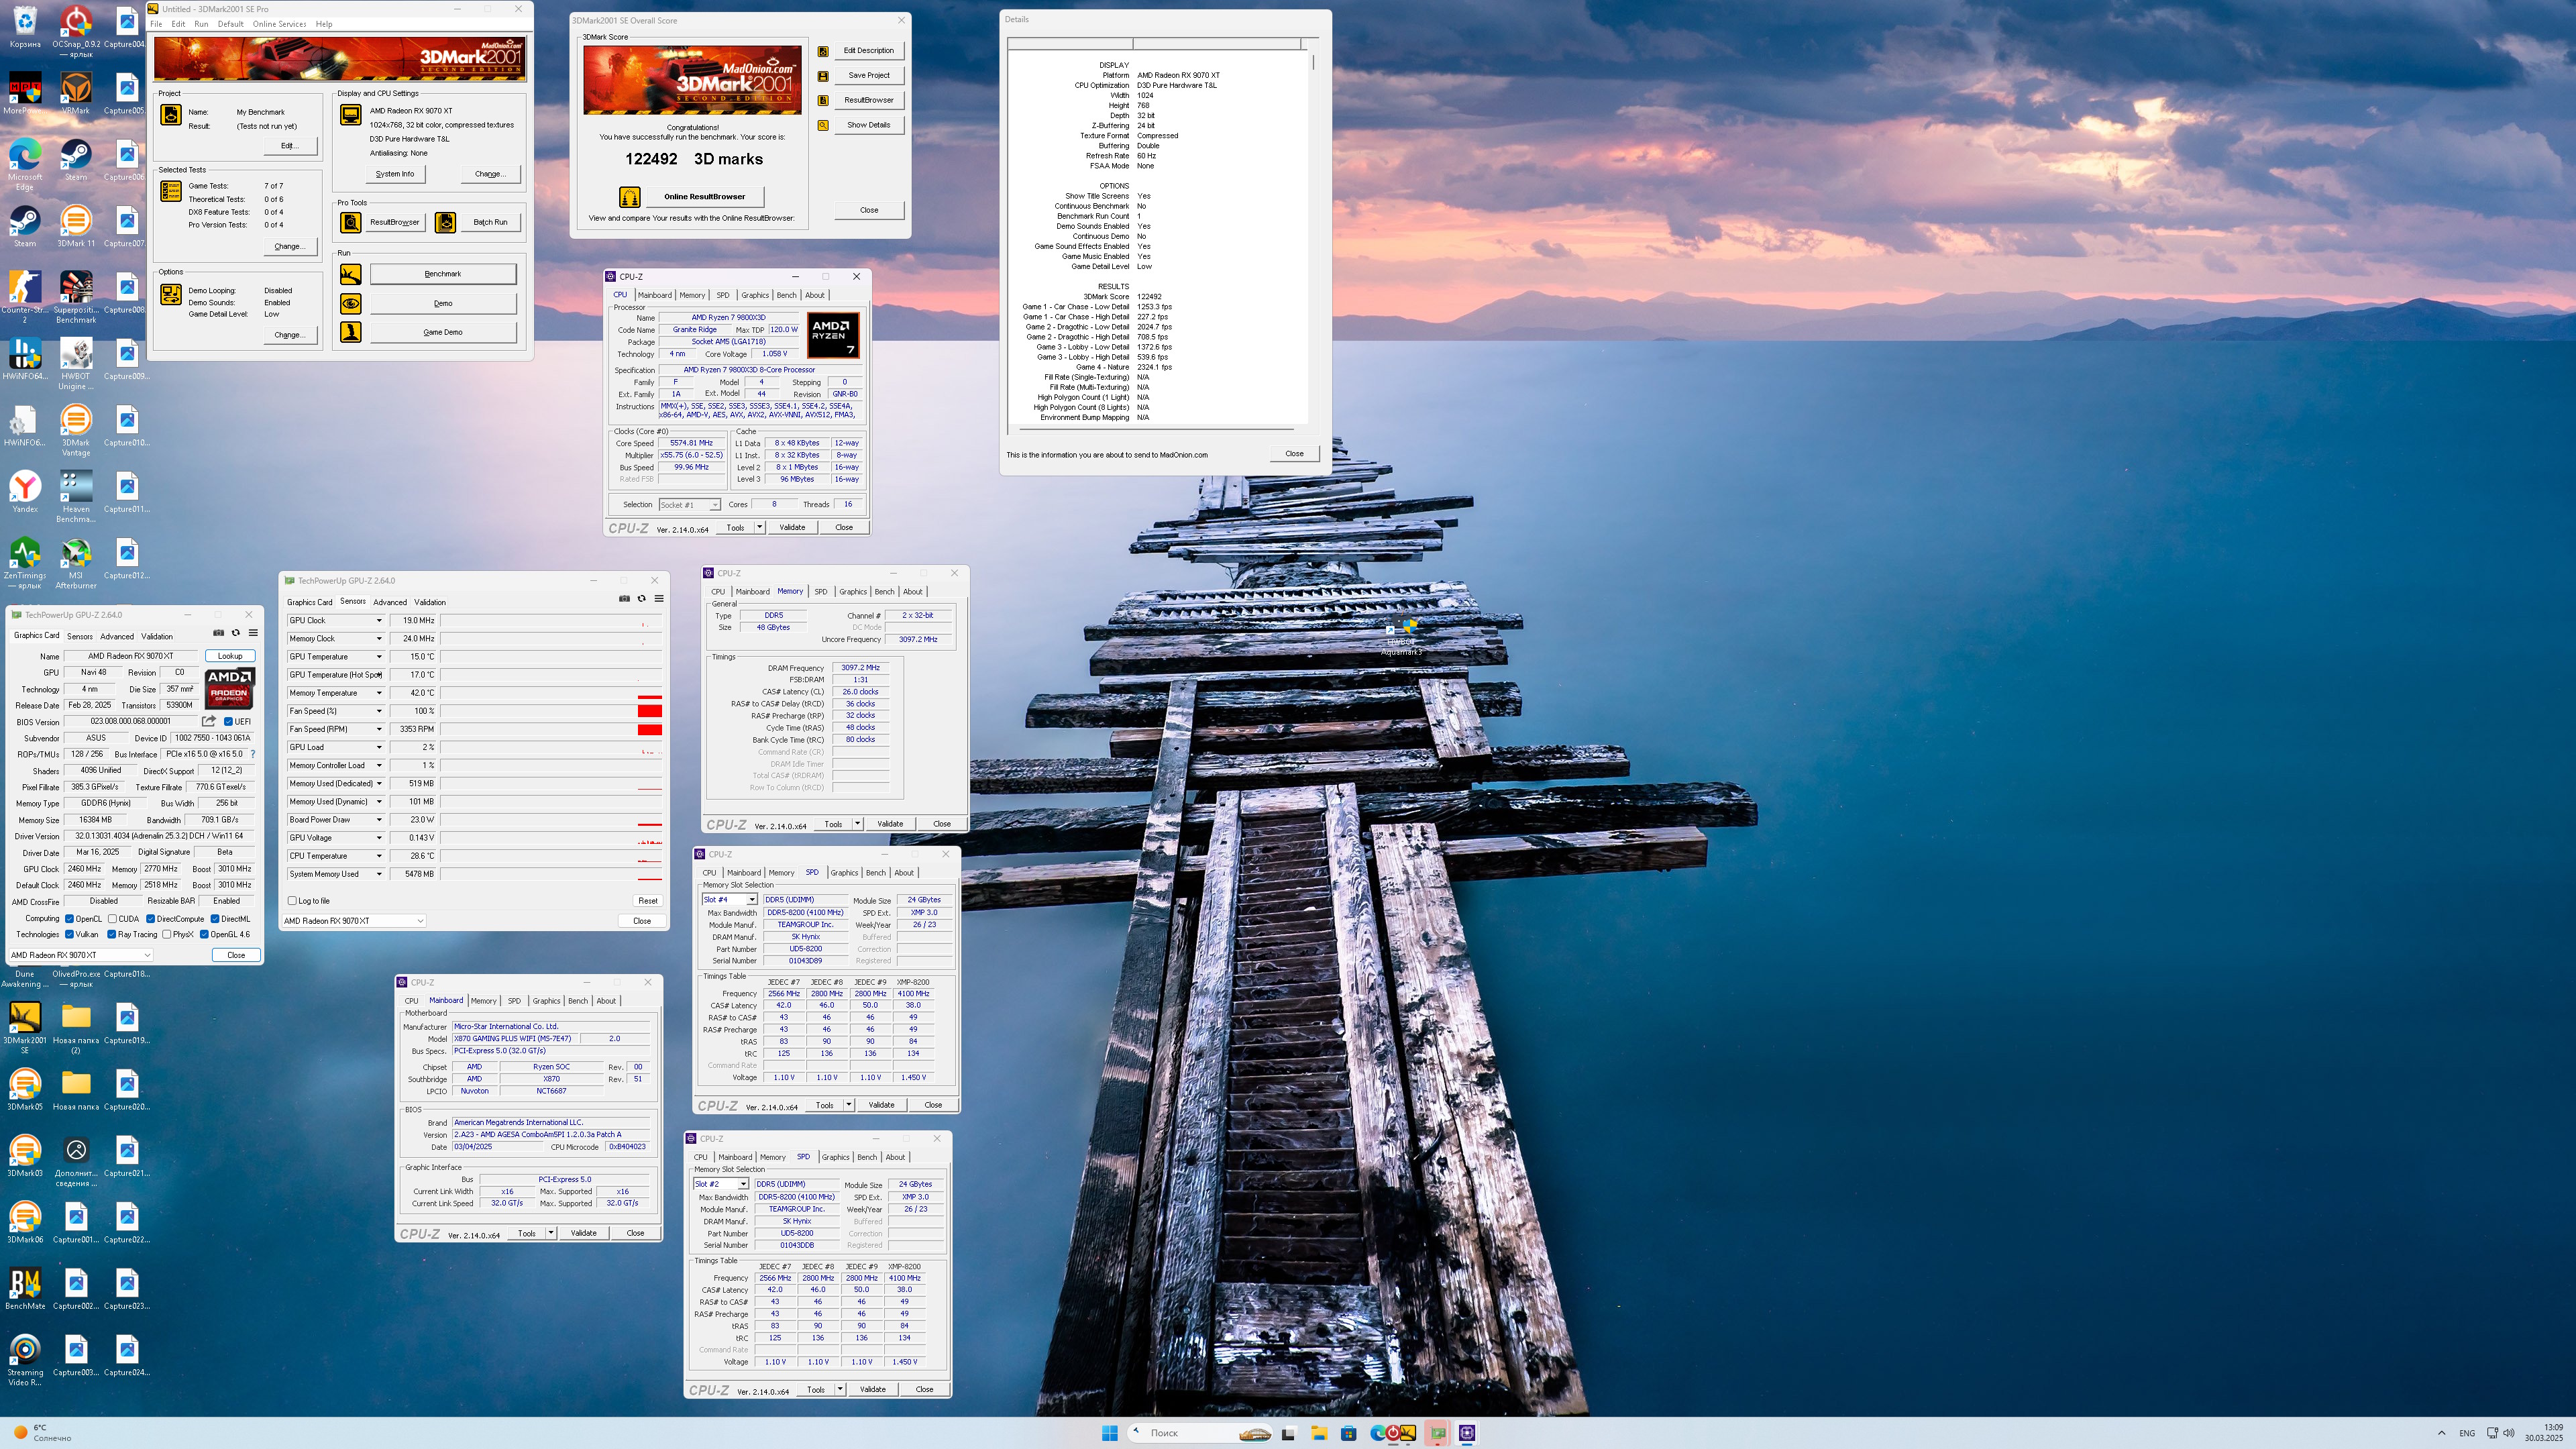Click magnifier icon beside Show Details
Screen dimensions: 2576x1449
point(823,126)
